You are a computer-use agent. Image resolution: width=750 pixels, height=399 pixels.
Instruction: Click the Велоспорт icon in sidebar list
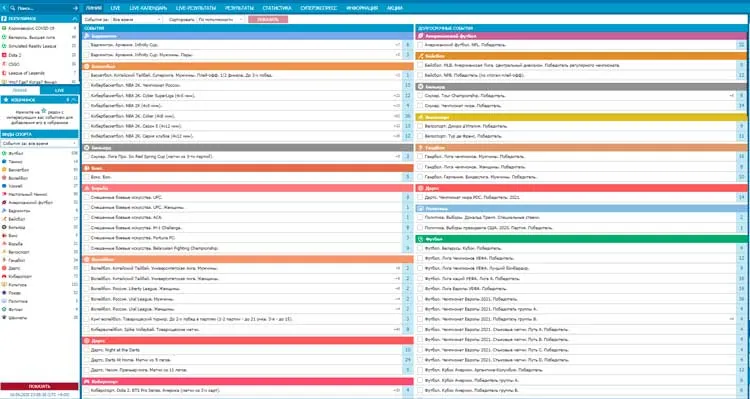click(4, 252)
